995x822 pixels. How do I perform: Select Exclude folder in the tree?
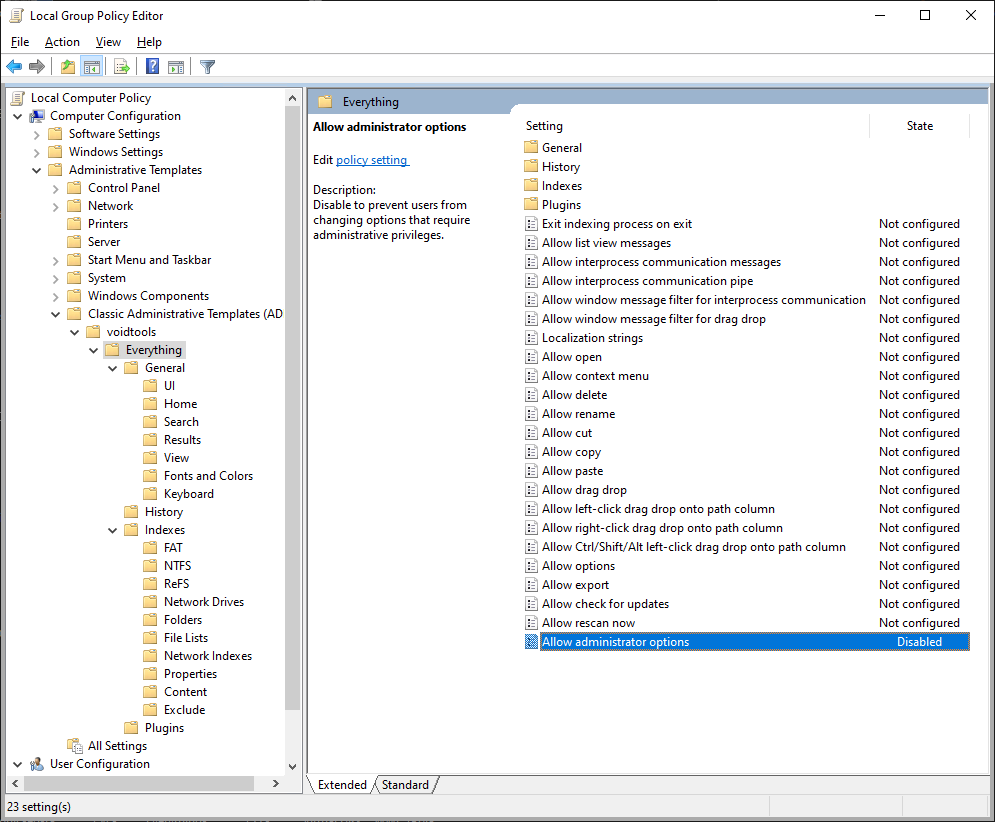coord(185,710)
